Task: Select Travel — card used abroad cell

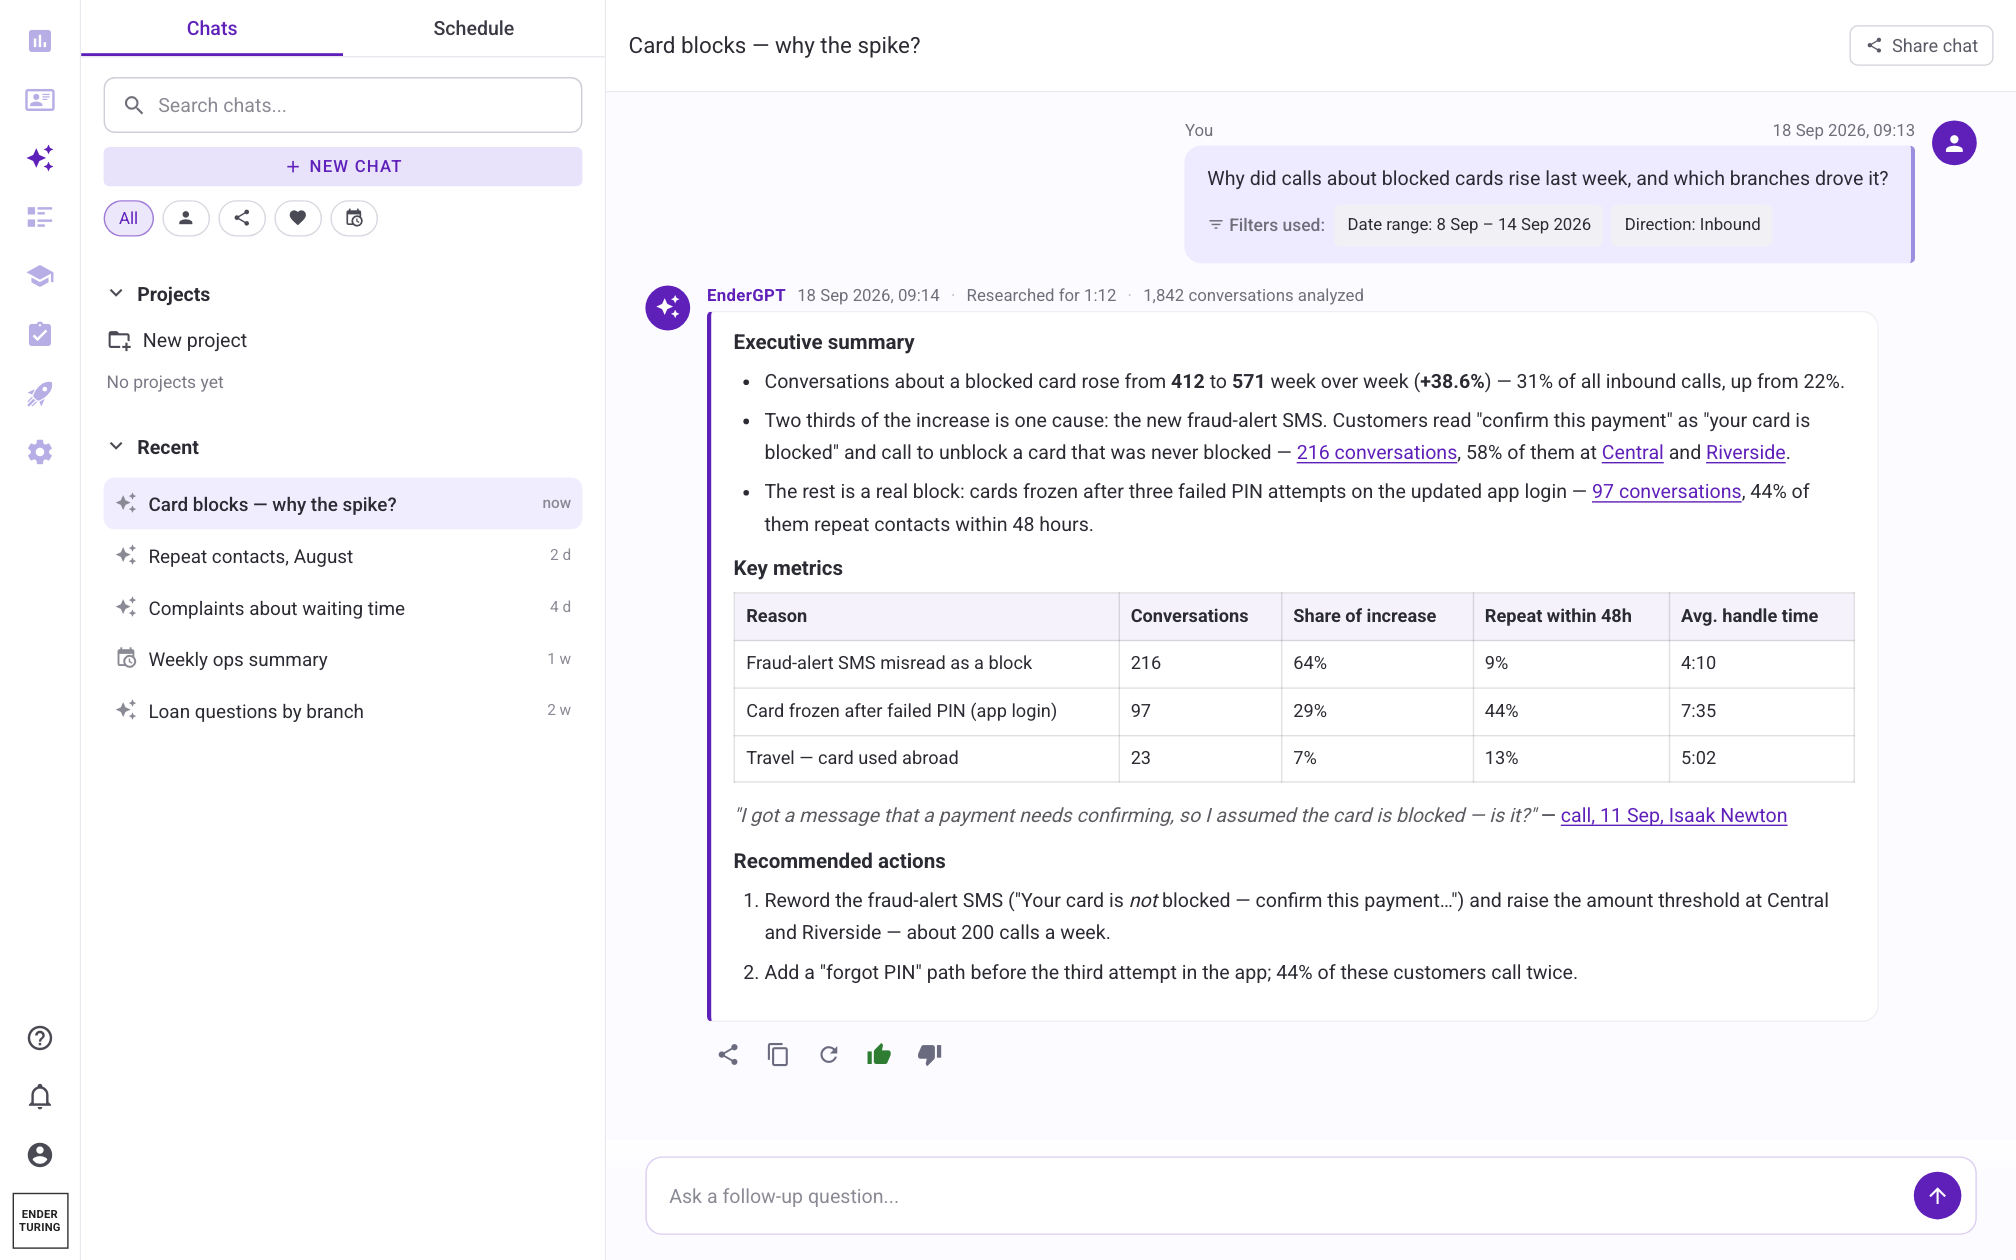Action: tap(926, 758)
